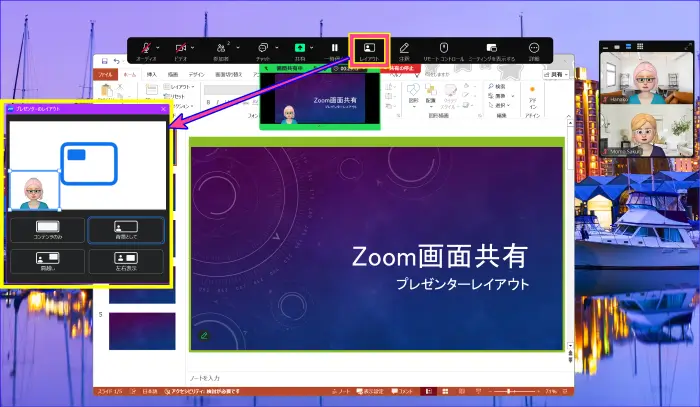Image resolution: width=700 pixels, height=407 pixels.
Task: Click the 71% zoom level value
Action: (x=551, y=391)
